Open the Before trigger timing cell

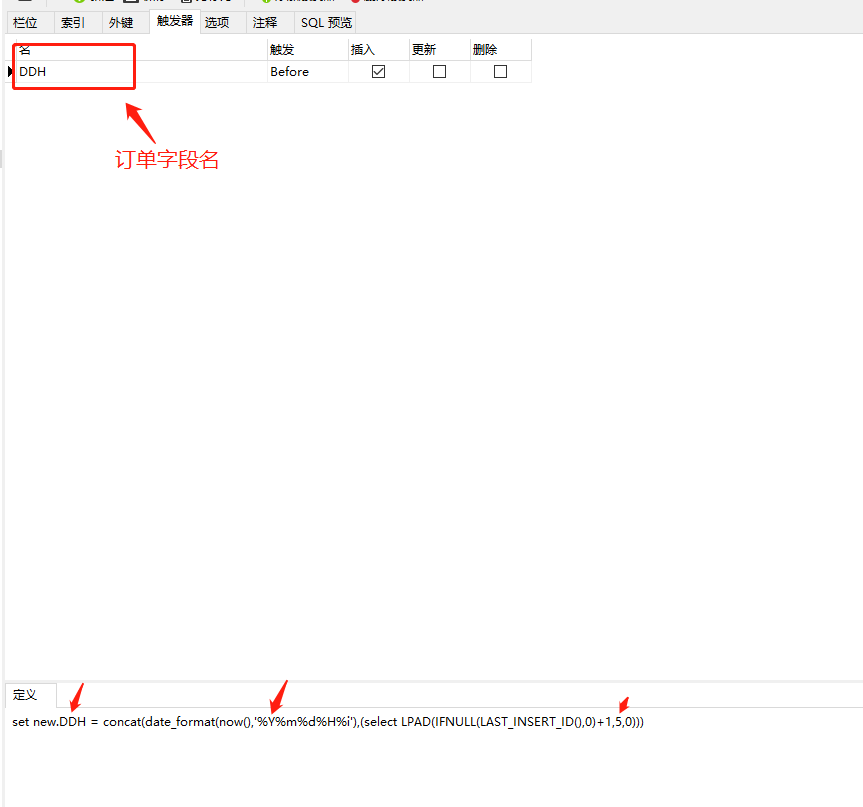(308, 72)
